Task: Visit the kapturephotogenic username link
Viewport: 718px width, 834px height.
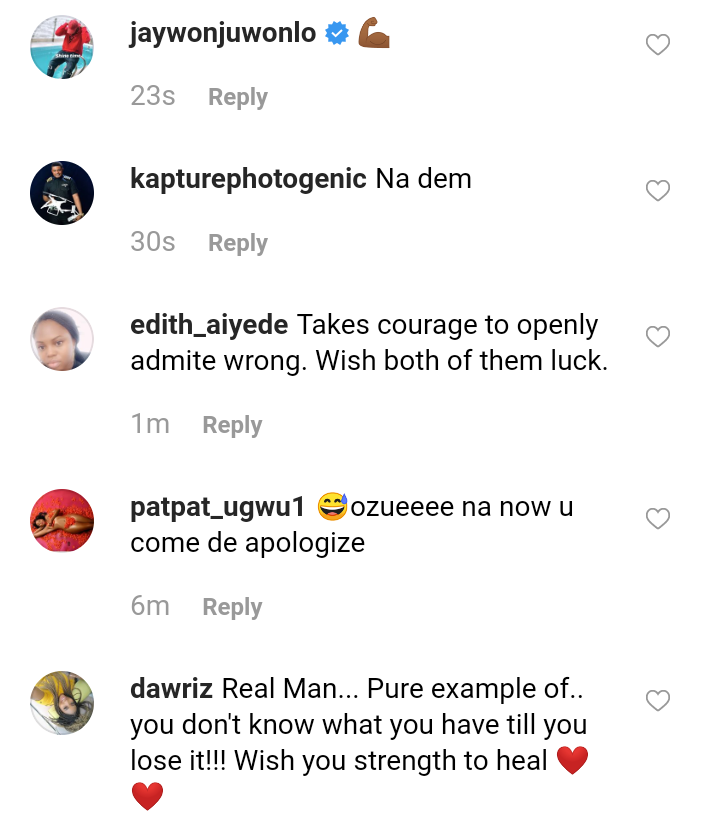Action: (248, 179)
